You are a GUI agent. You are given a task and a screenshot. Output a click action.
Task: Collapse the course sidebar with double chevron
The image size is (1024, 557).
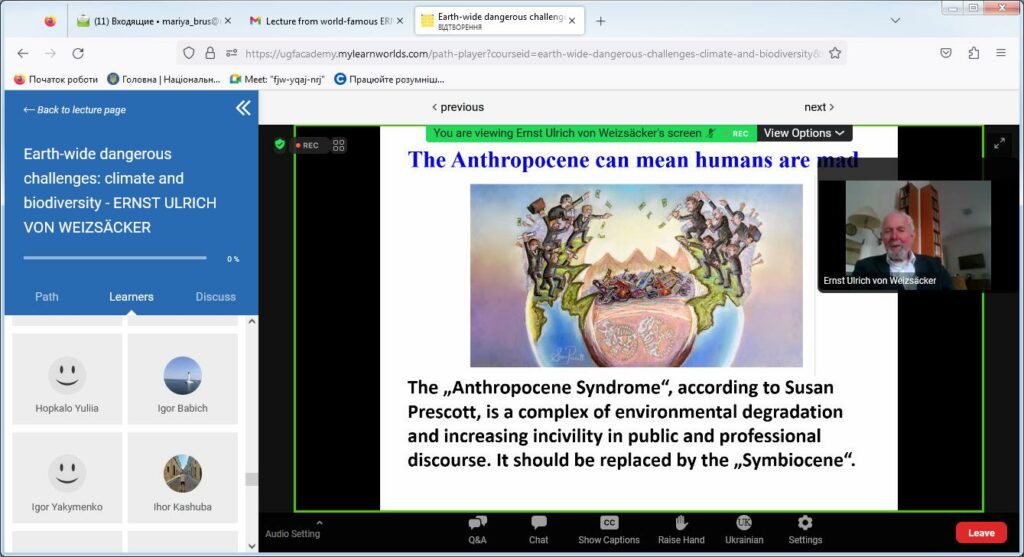[243, 109]
